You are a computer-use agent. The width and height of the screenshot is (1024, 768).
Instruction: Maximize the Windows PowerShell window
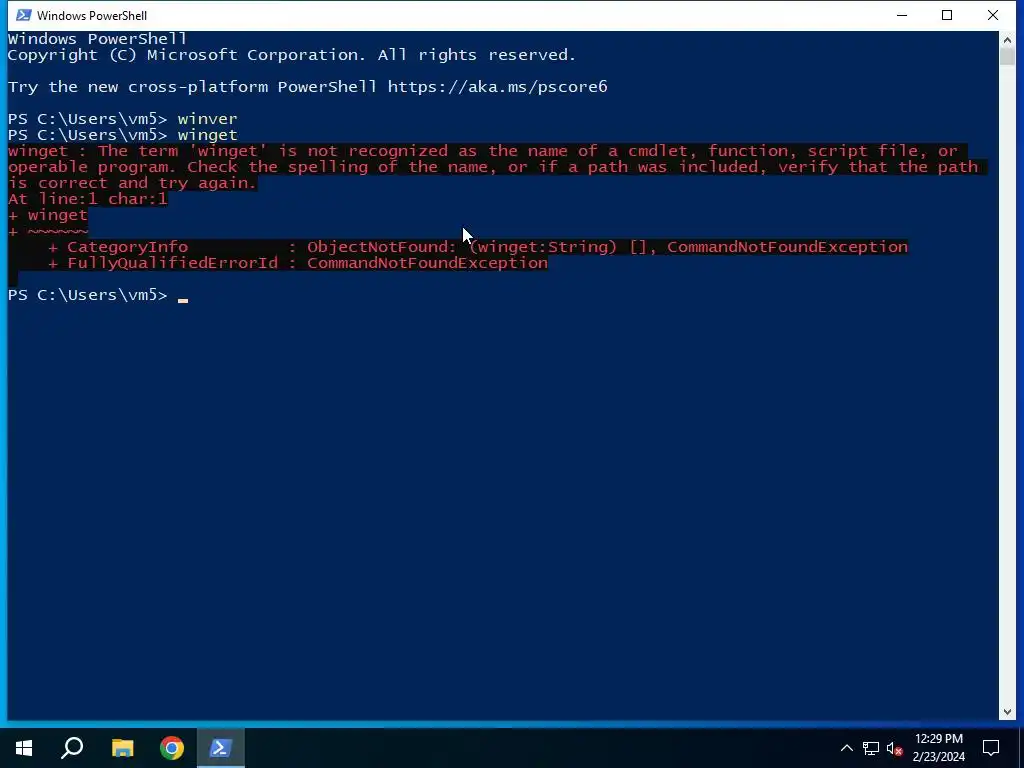point(947,15)
